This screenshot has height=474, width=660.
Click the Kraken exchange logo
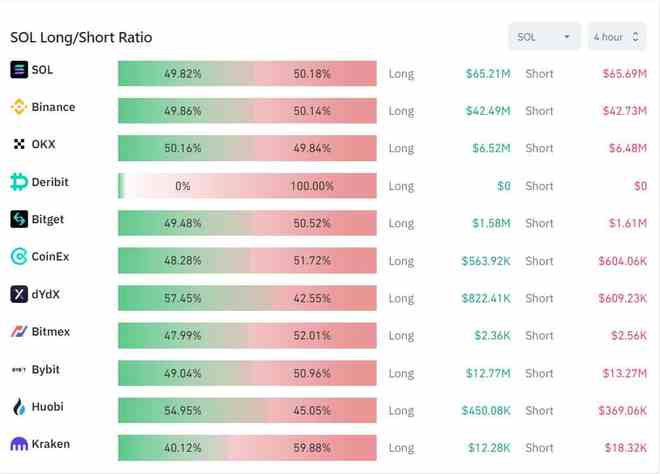19,444
